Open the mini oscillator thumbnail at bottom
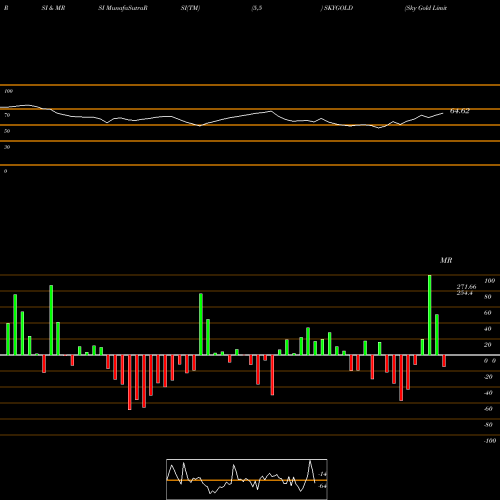This screenshot has height=500, width=500. 247,479
